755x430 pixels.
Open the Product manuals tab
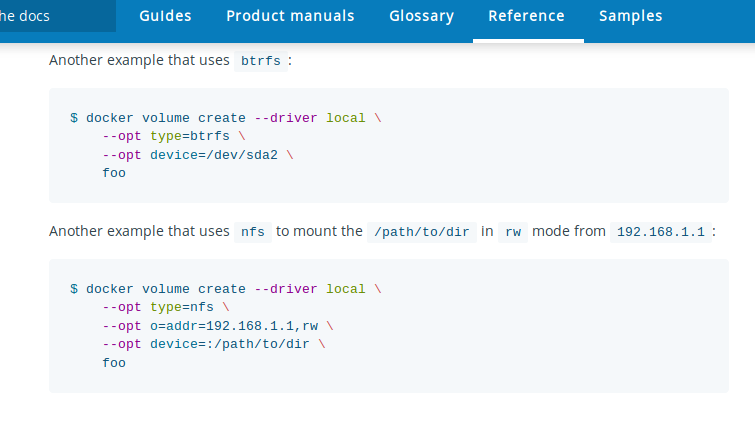coord(290,16)
